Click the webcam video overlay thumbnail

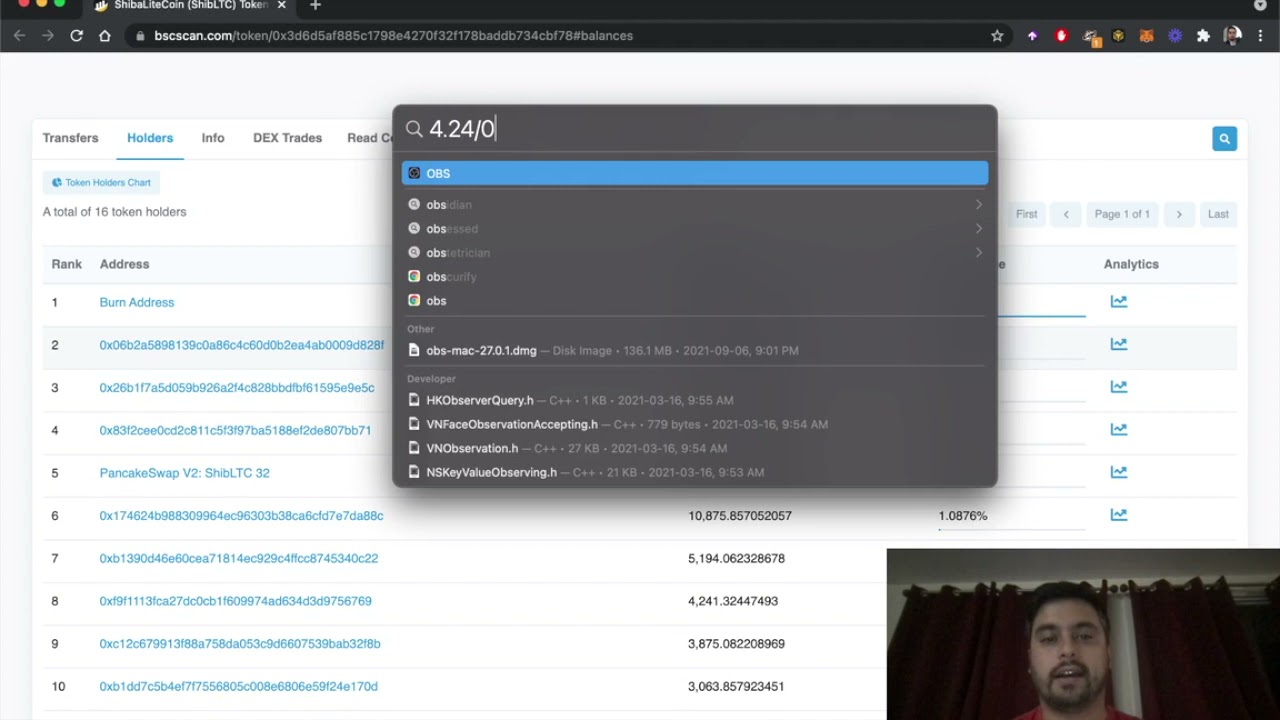coord(1083,634)
